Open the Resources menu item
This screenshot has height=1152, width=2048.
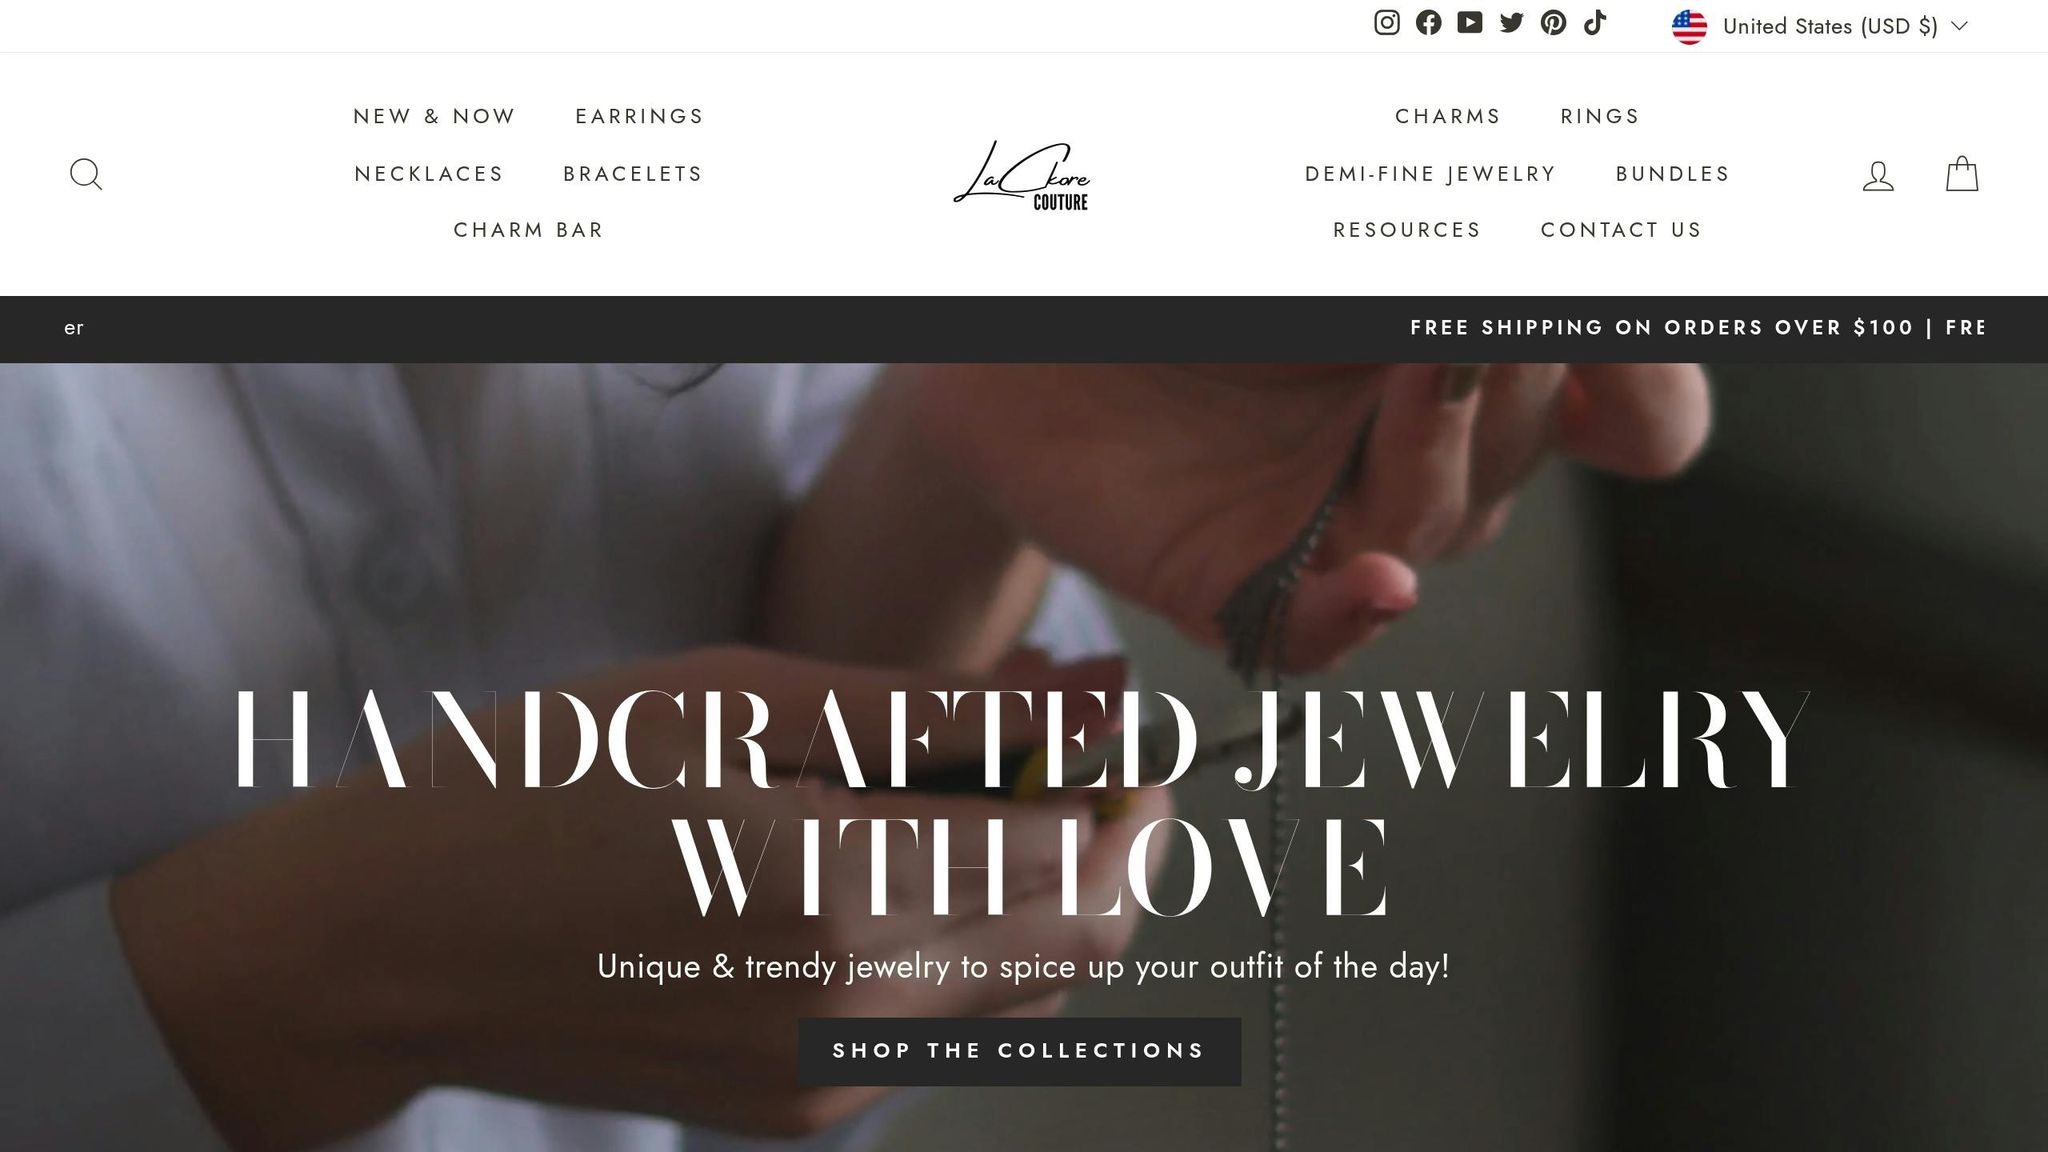(x=1407, y=230)
